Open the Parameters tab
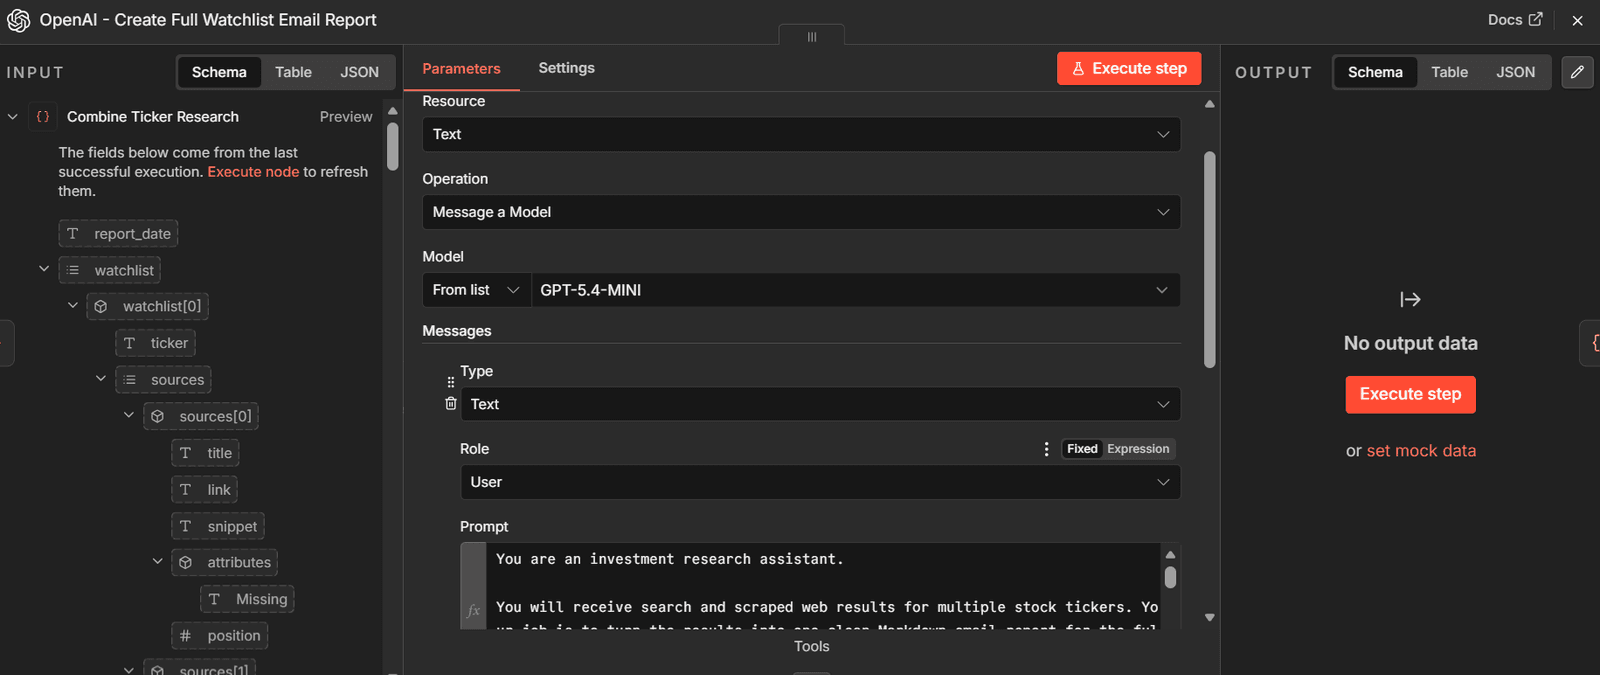Screen dimensions: 1600x675 point(461,68)
